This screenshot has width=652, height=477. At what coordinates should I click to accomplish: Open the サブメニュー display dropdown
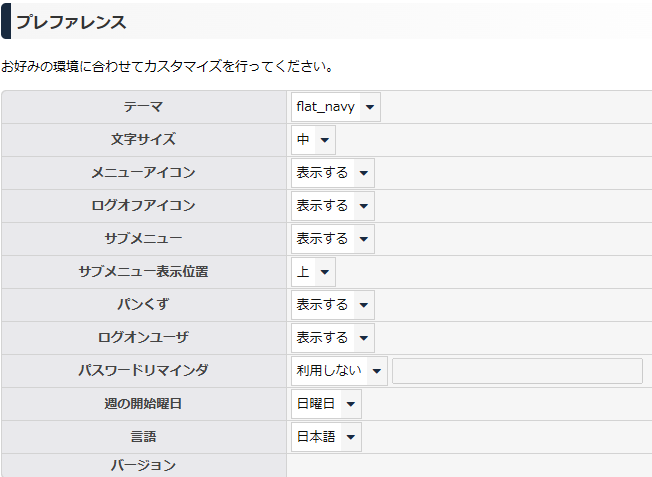coord(332,239)
